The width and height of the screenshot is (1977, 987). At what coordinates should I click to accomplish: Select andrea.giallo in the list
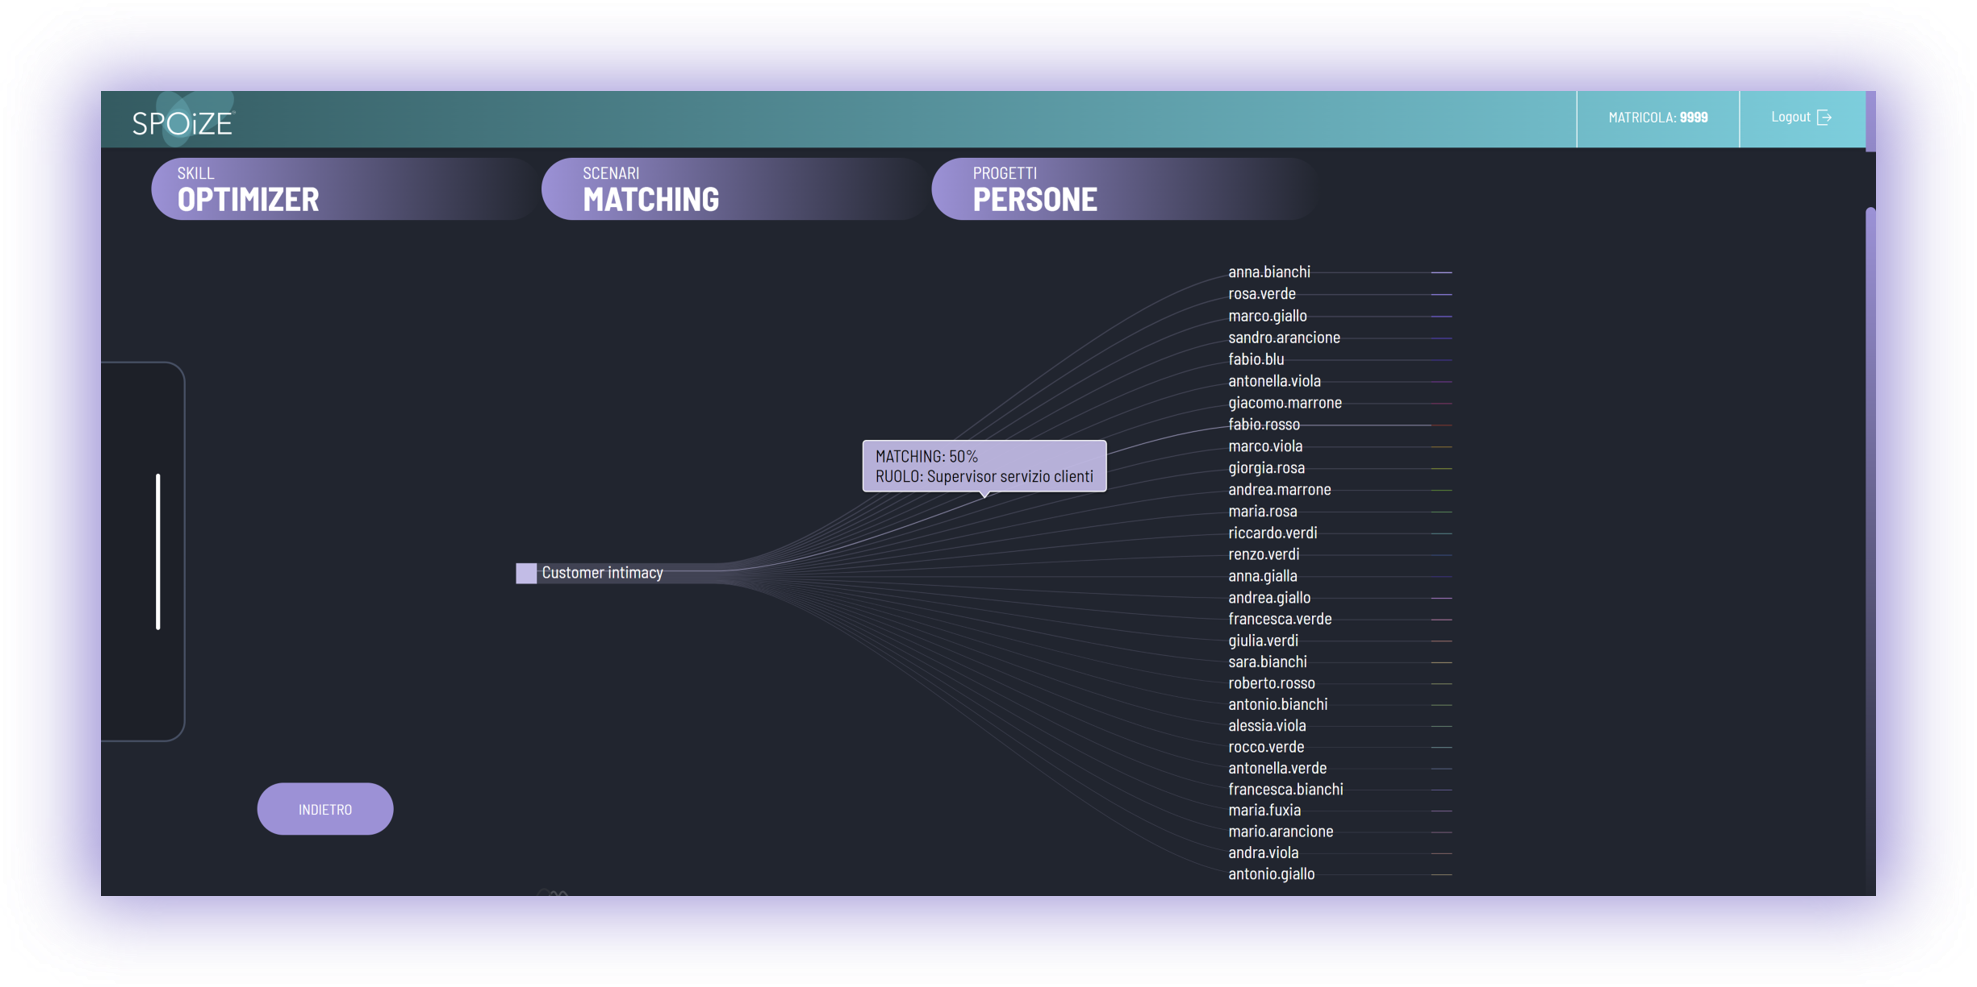tap(1269, 598)
